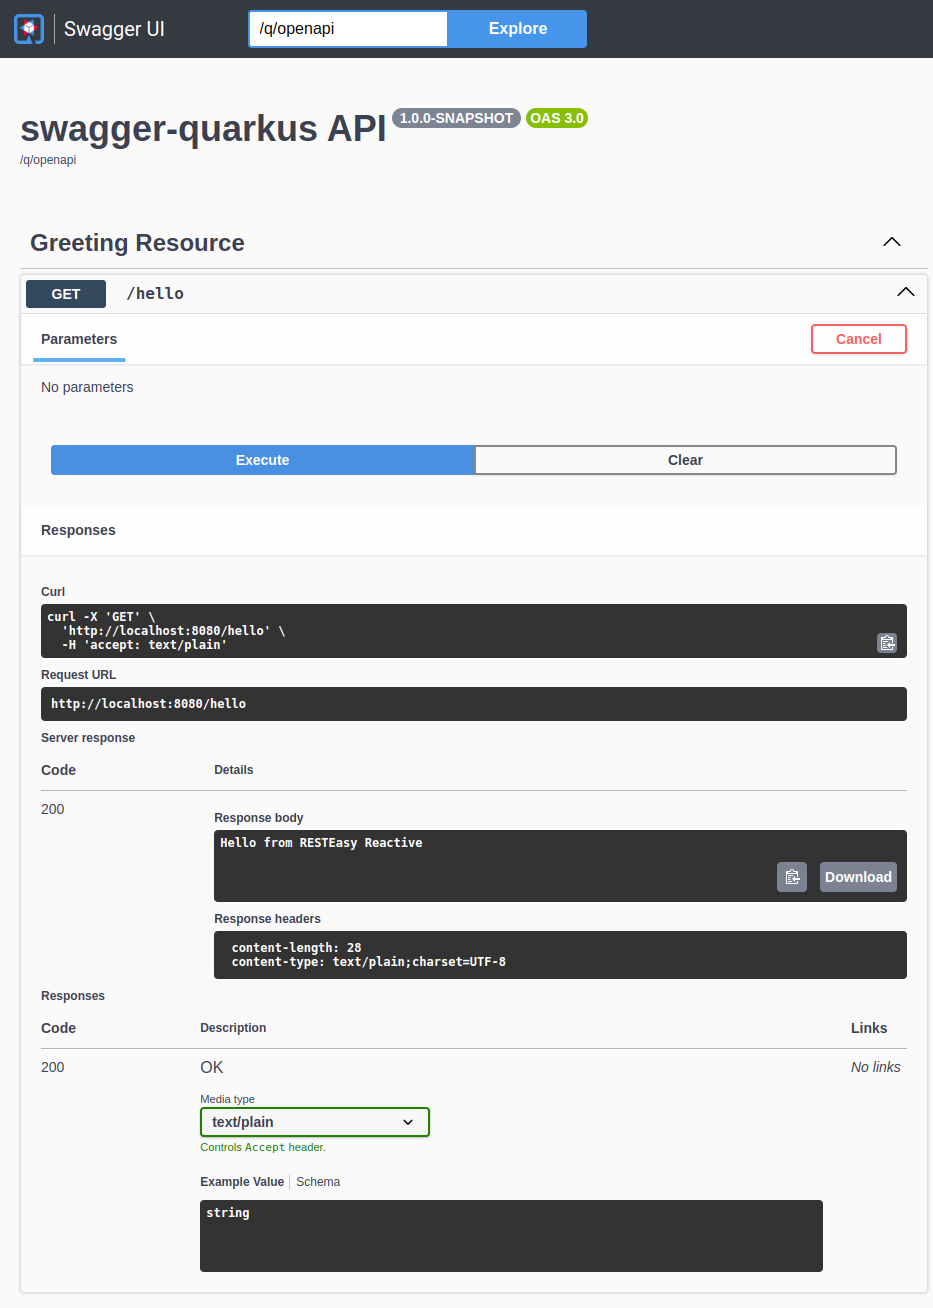Viewport: 933px width, 1308px height.
Task: Select the Parameters tab
Action: tap(79, 340)
